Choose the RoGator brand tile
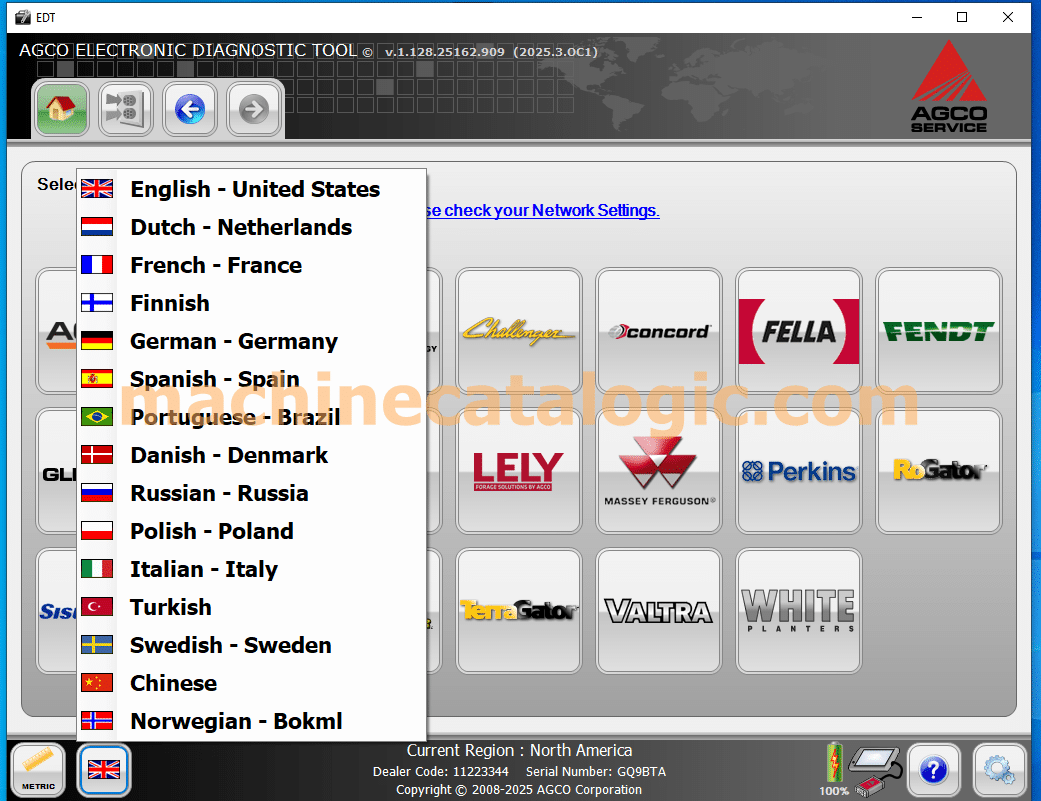This screenshot has width=1041, height=801. 939,471
